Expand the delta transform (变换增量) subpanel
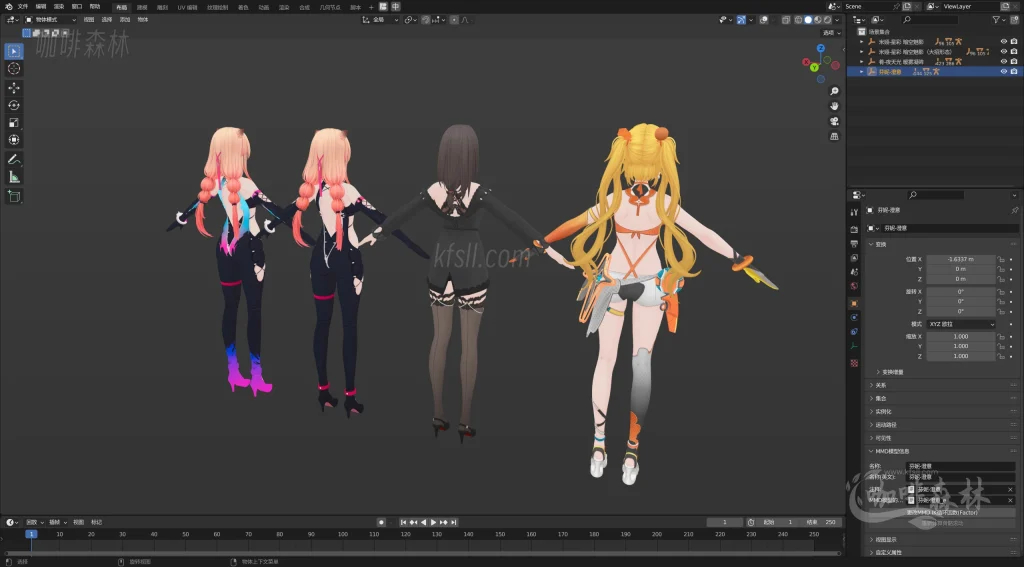The image size is (1024, 567). pyautogui.click(x=878, y=372)
